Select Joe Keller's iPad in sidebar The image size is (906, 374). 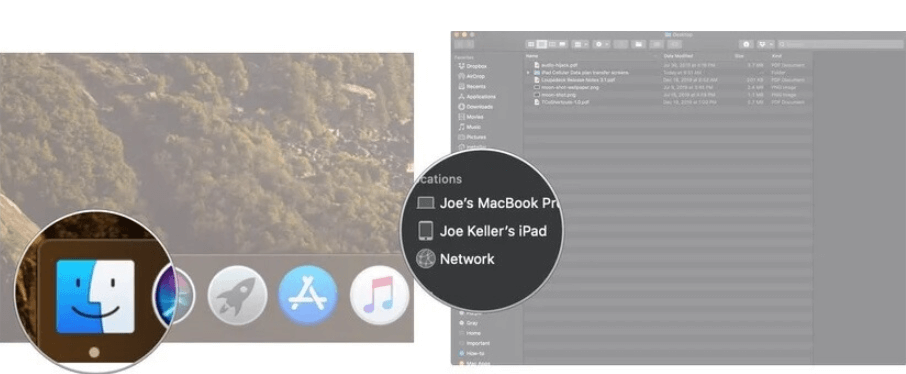[x=482, y=231]
